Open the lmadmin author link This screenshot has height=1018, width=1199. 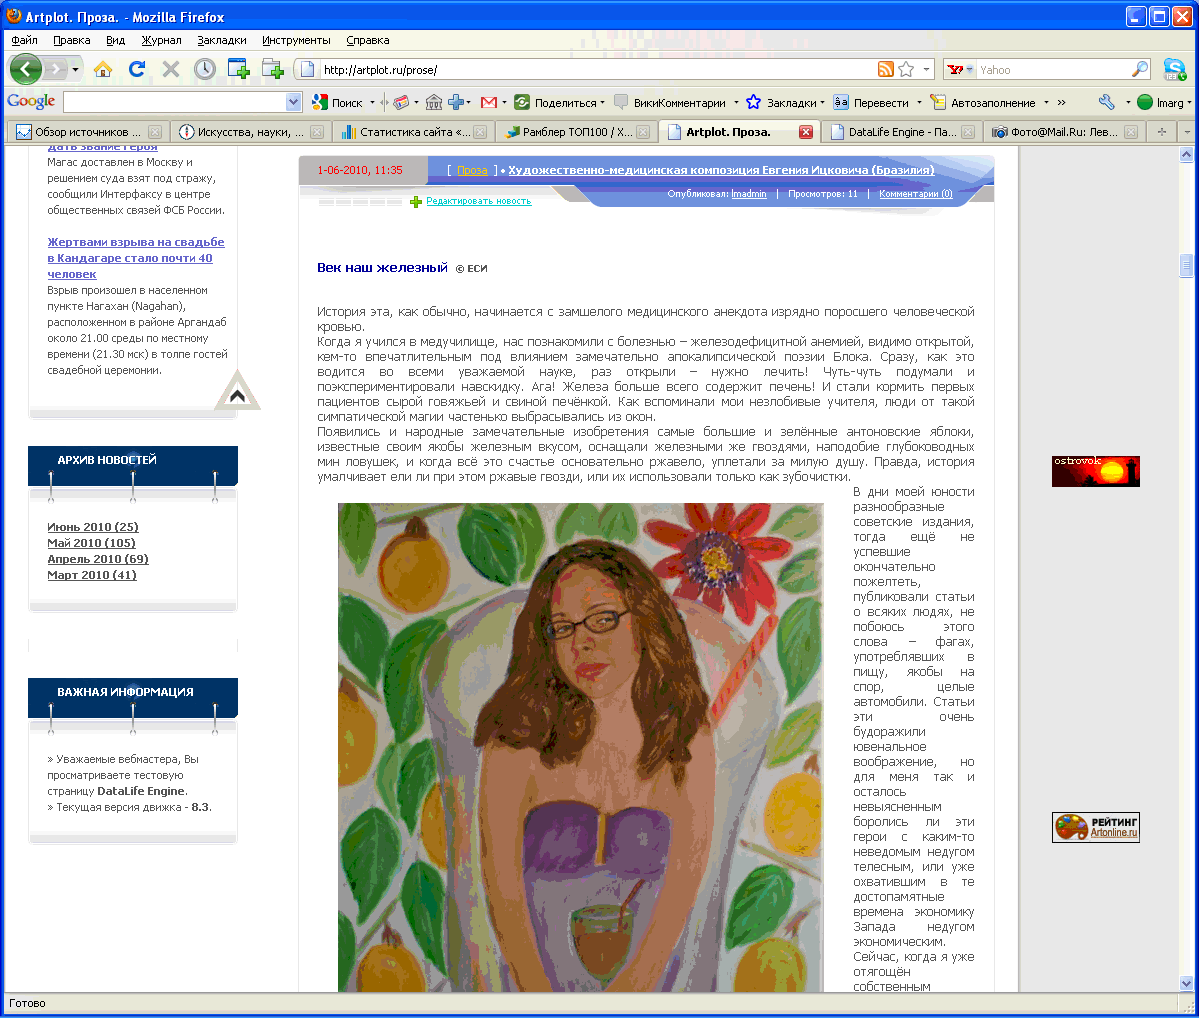point(749,194)
